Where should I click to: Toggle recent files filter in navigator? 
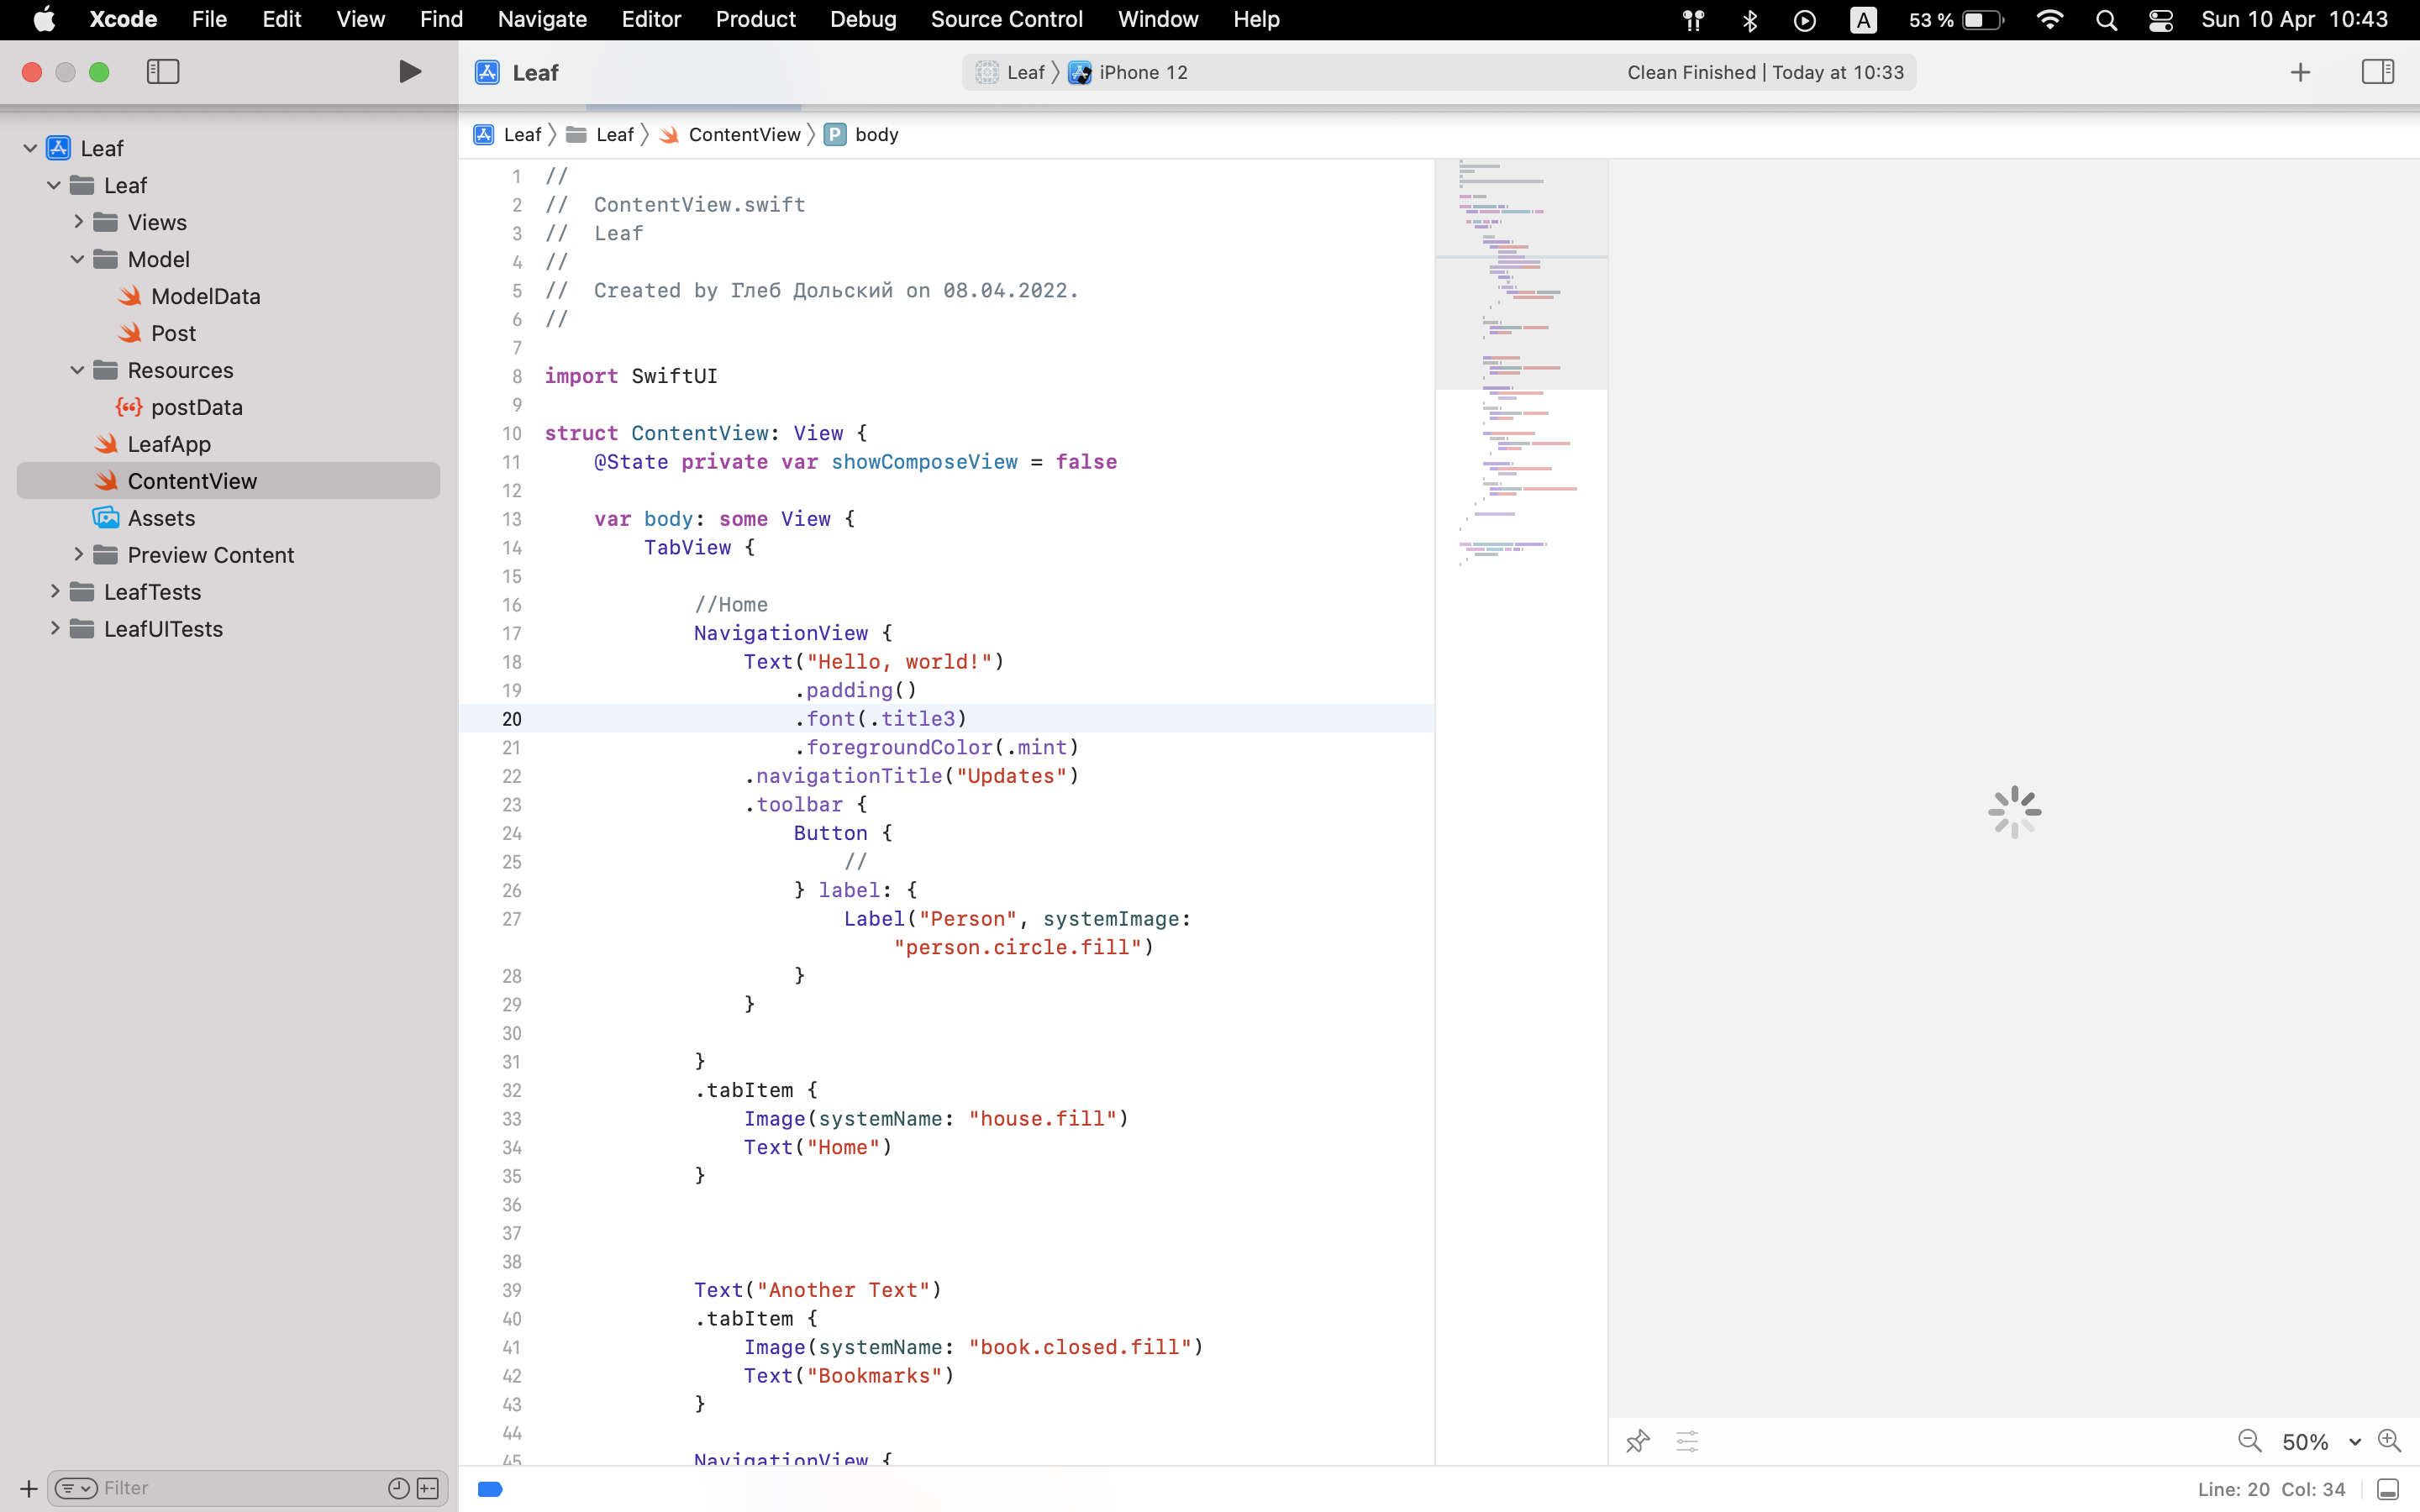click(x=398, y=1488)
